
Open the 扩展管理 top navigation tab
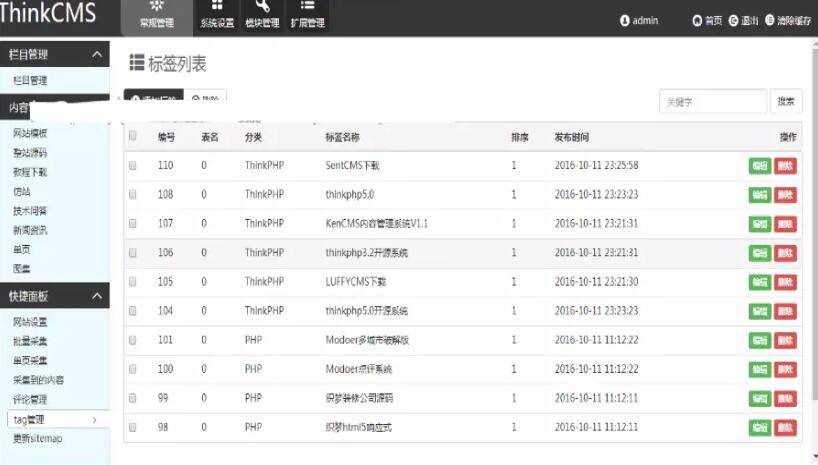(308, 17)
